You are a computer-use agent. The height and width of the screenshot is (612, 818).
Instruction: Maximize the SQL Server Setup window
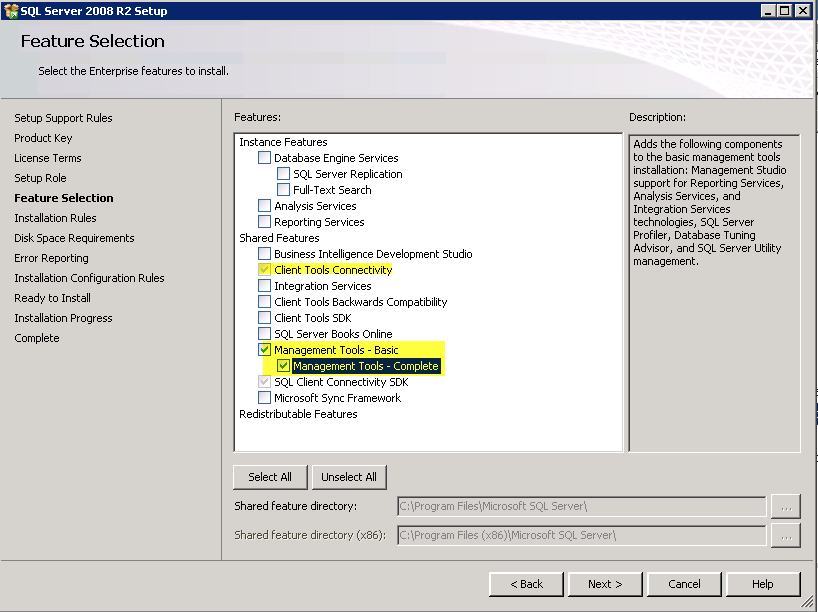[x=785, y=10]
